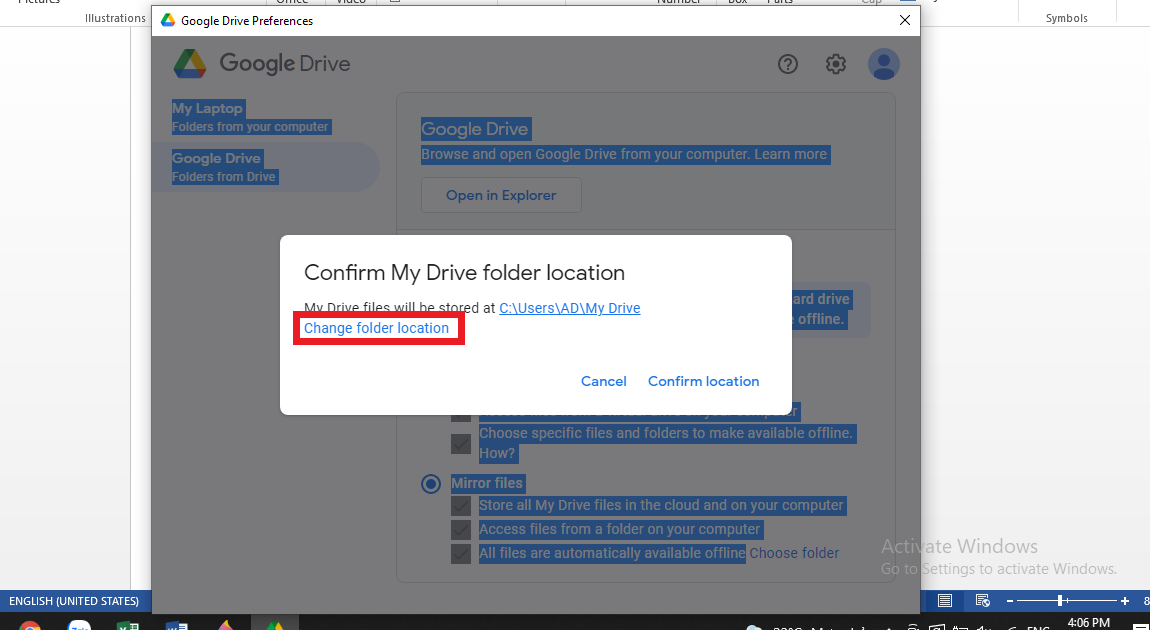Open Excel from the taskbar

pyautogui.click(x=128, y=625)
